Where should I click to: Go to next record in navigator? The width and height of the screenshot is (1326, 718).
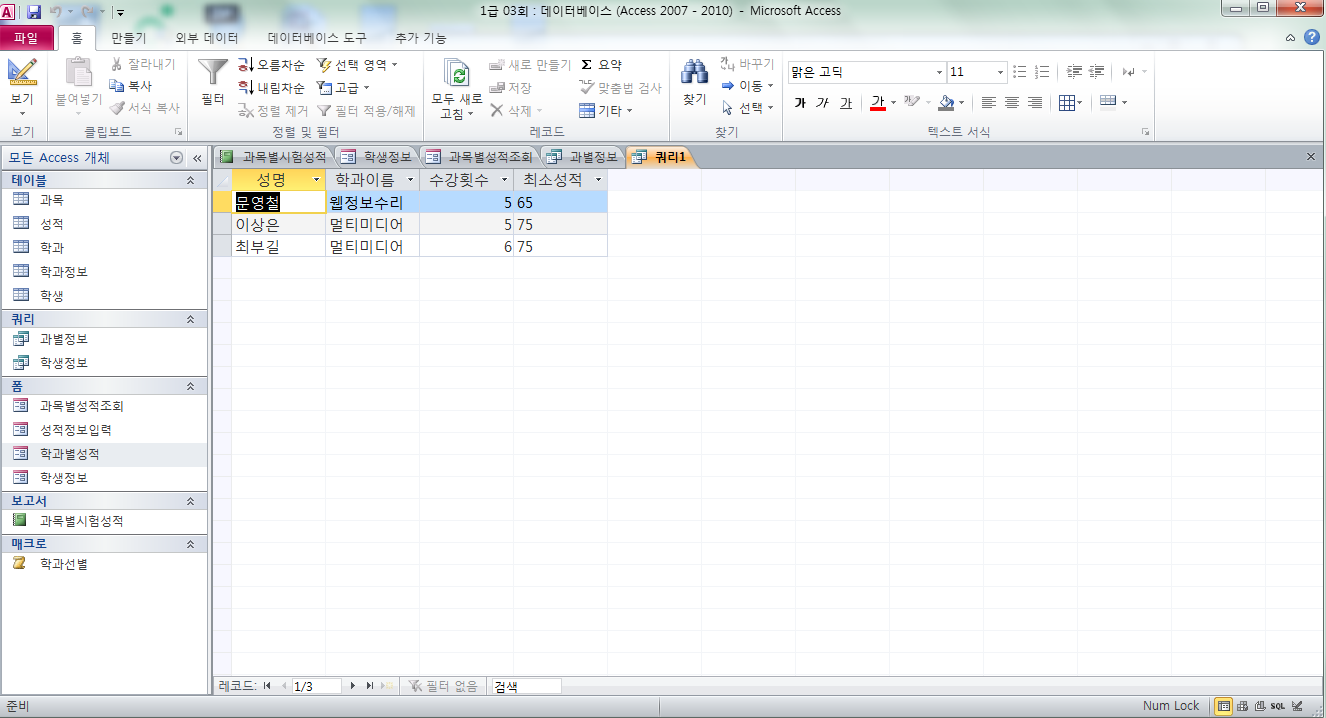coord(353,686)
